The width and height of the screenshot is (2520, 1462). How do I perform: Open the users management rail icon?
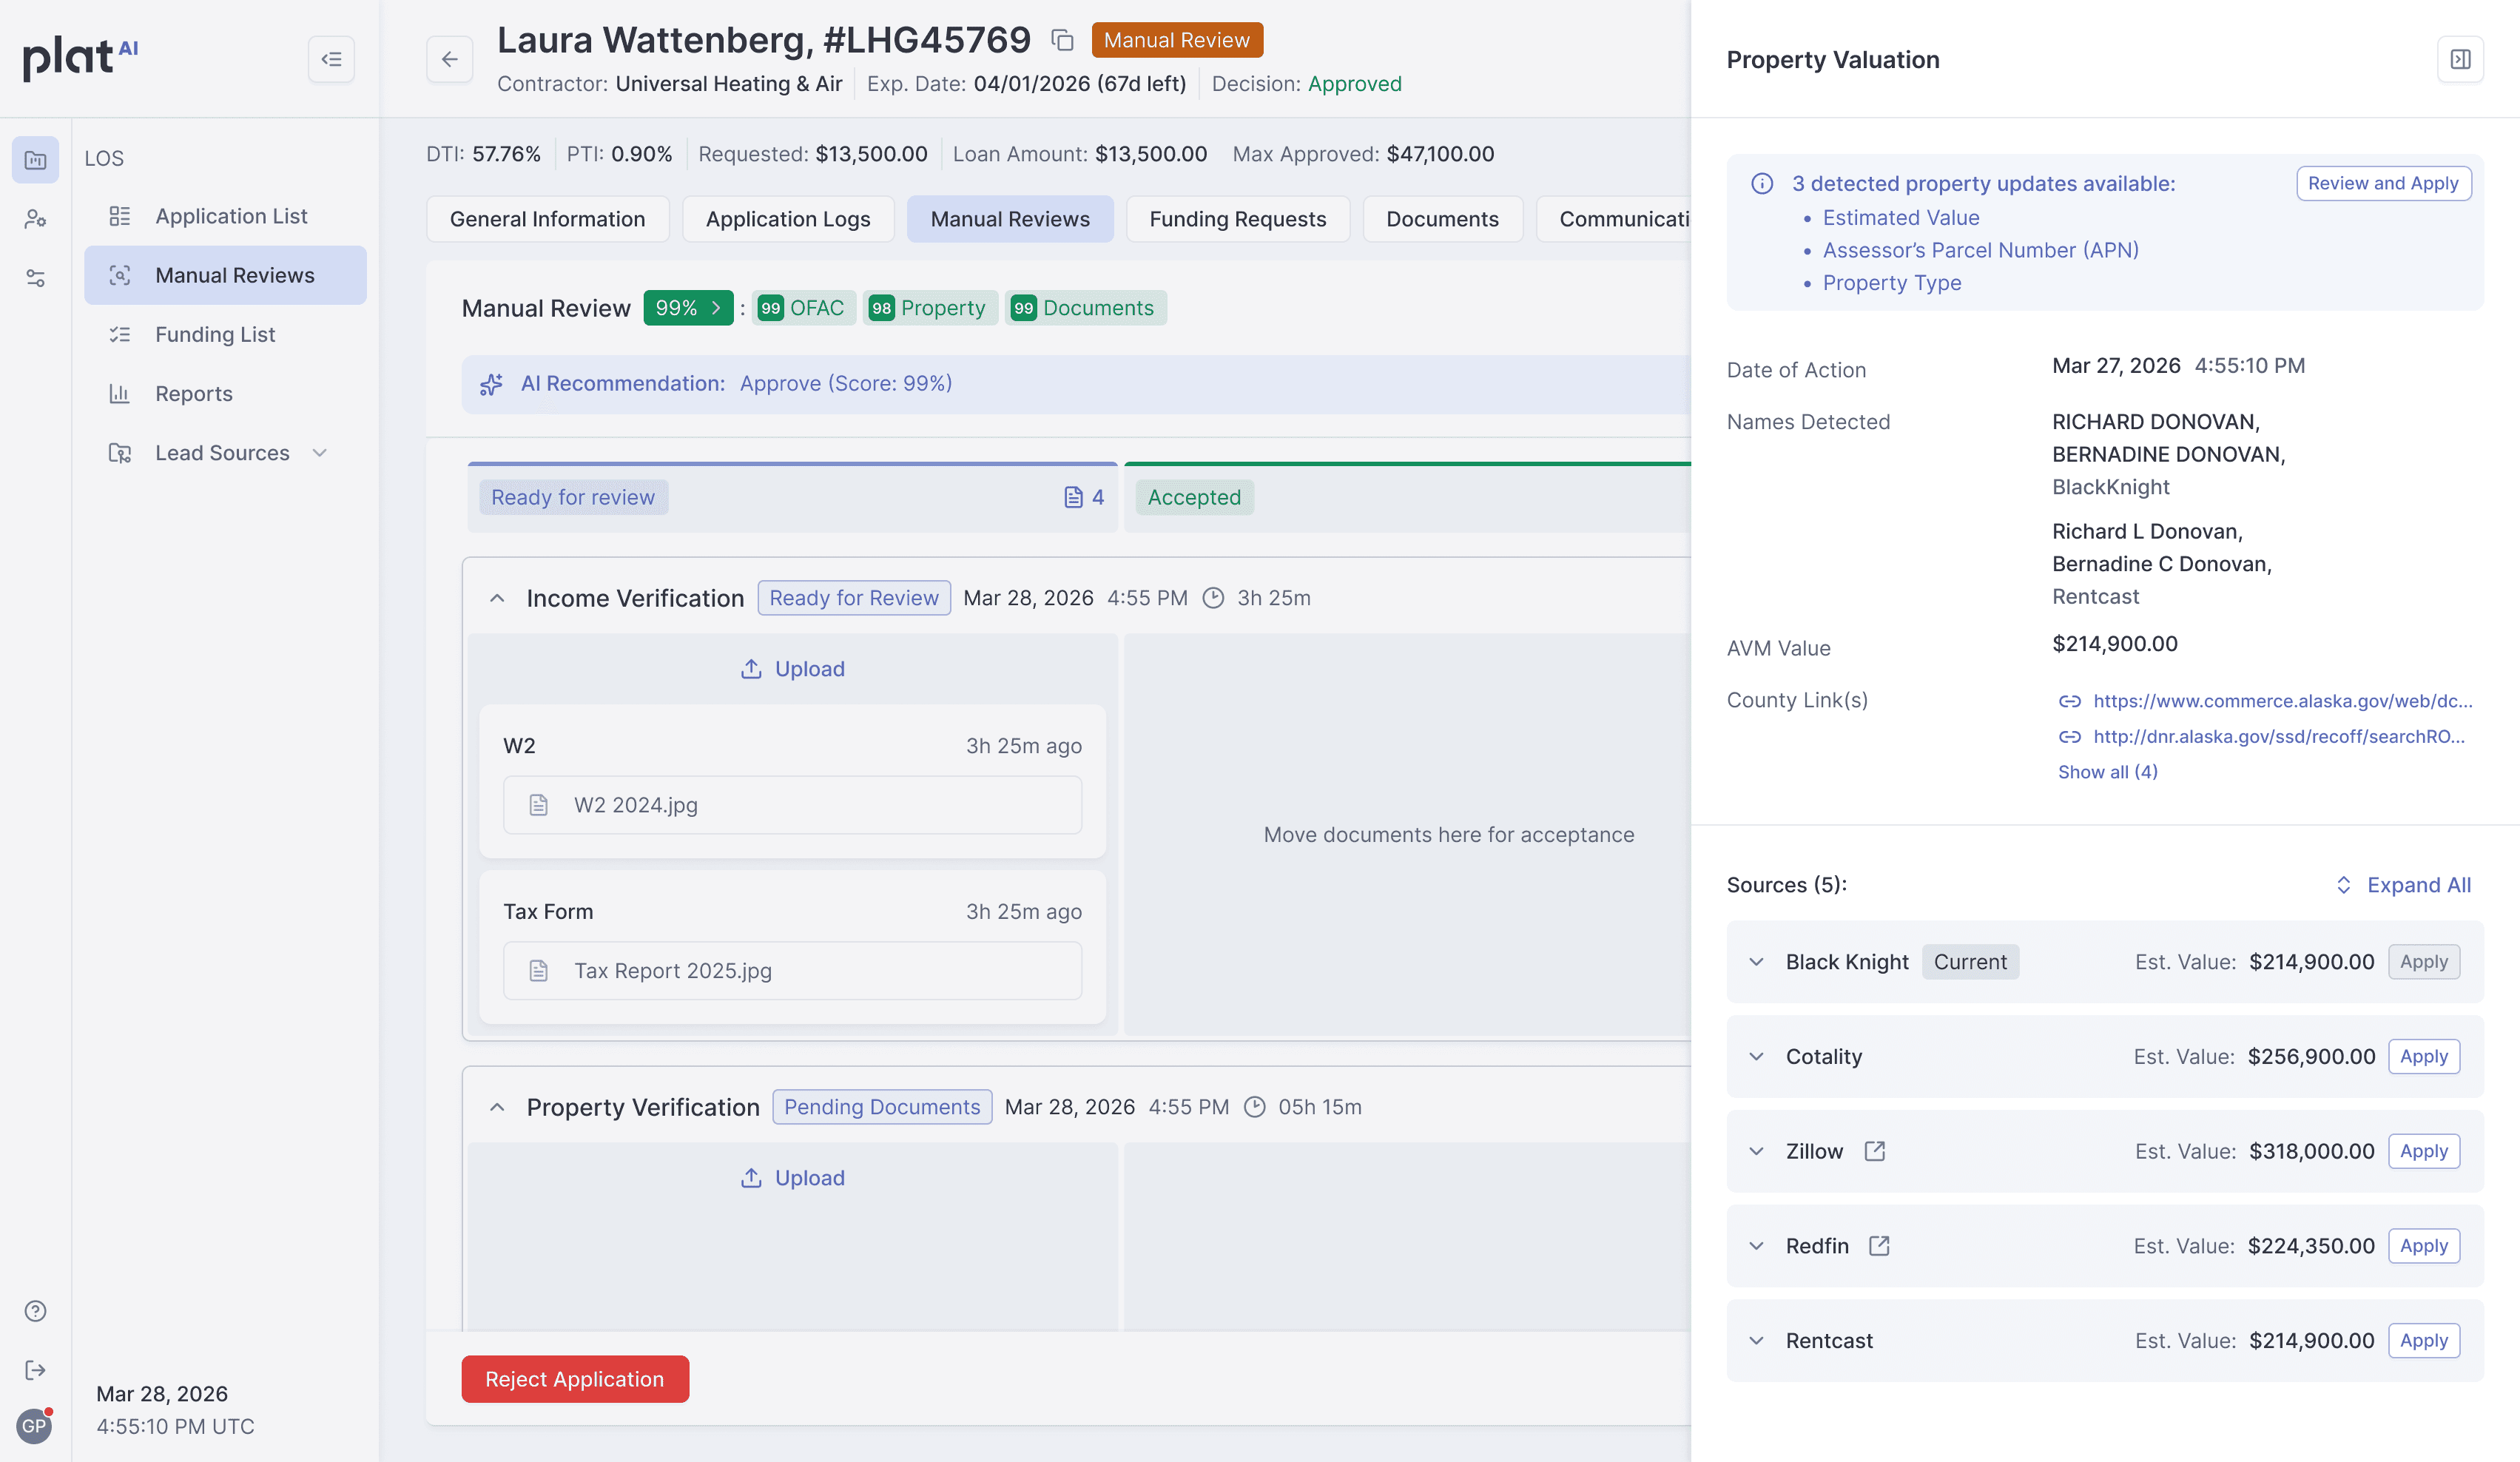click(35, 218)
